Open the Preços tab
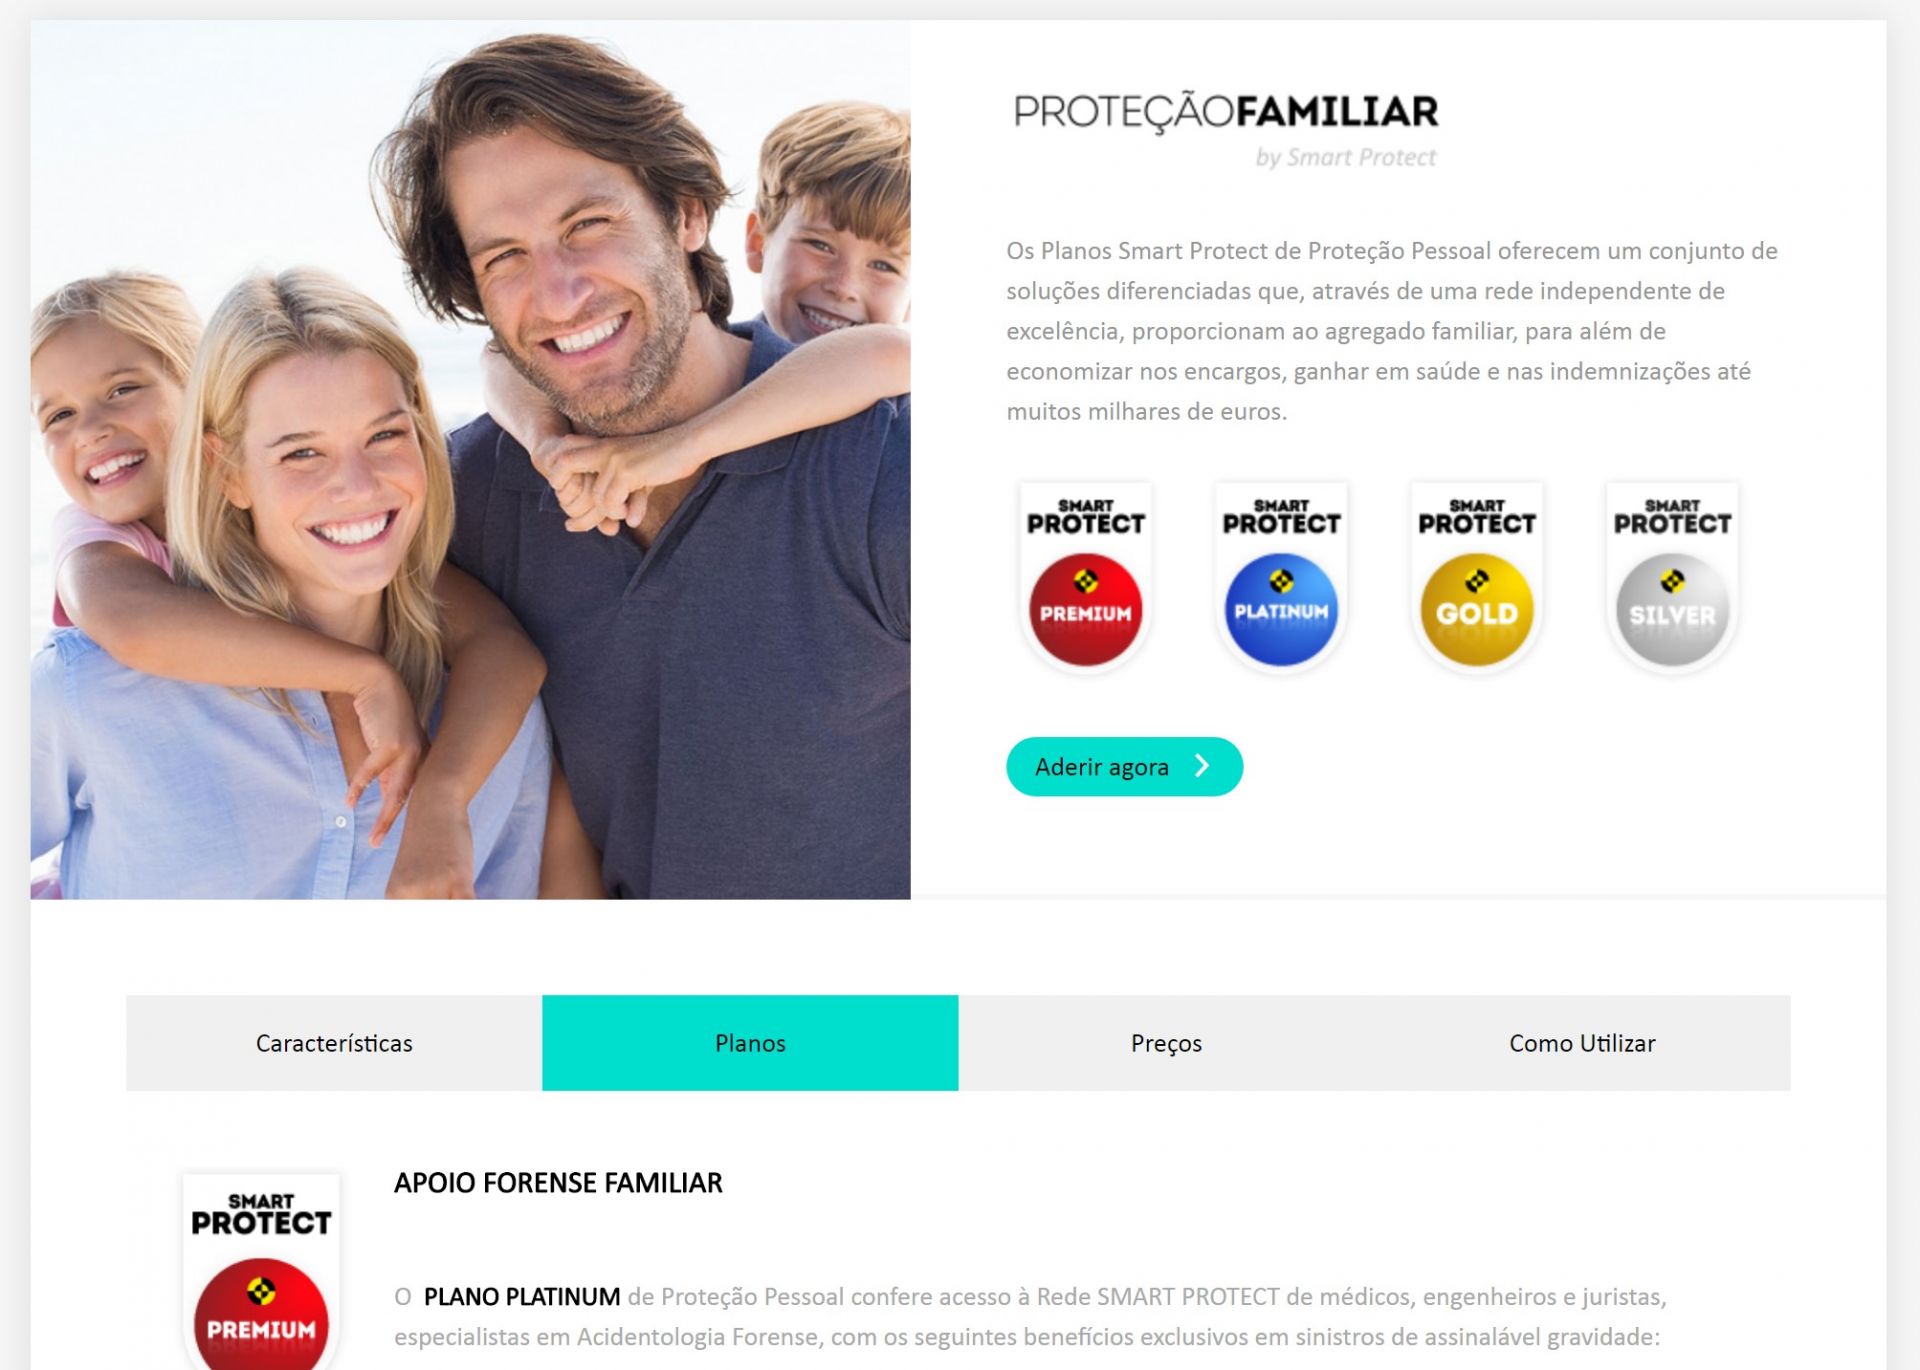Image resolution: width=1920 pixels, height=1370 pixels. (x=1166, y=1043)
